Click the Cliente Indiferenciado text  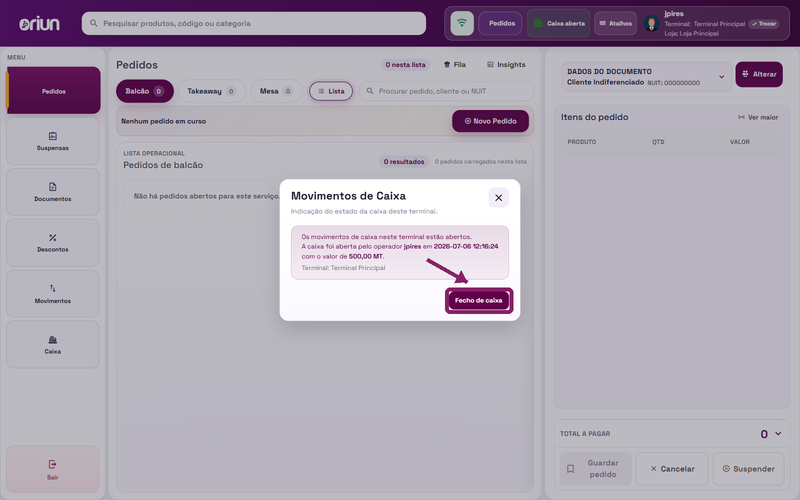coord(605,82)
